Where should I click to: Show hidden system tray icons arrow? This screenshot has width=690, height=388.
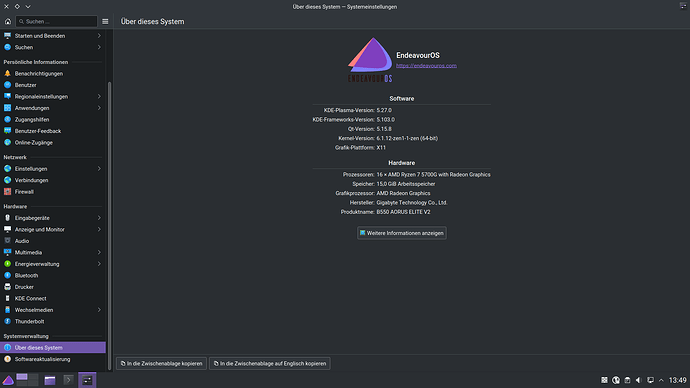coord(661,380)
